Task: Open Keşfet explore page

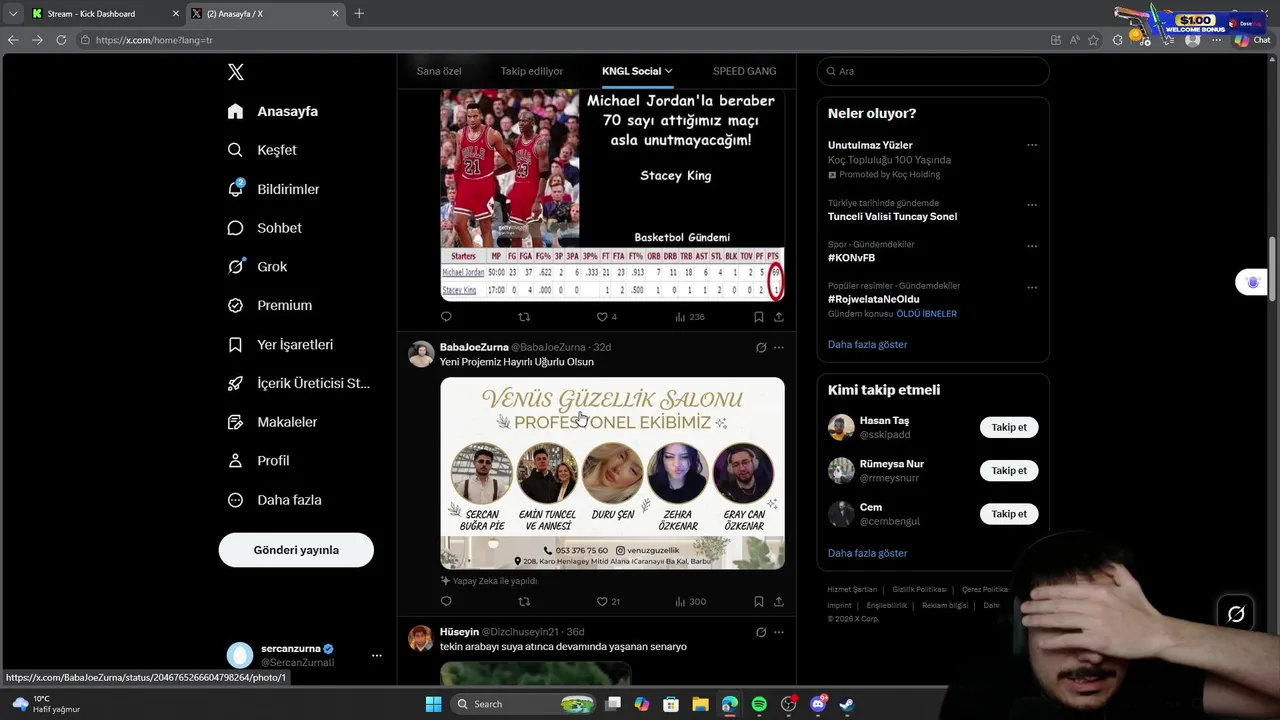Action: coord(262,150)
